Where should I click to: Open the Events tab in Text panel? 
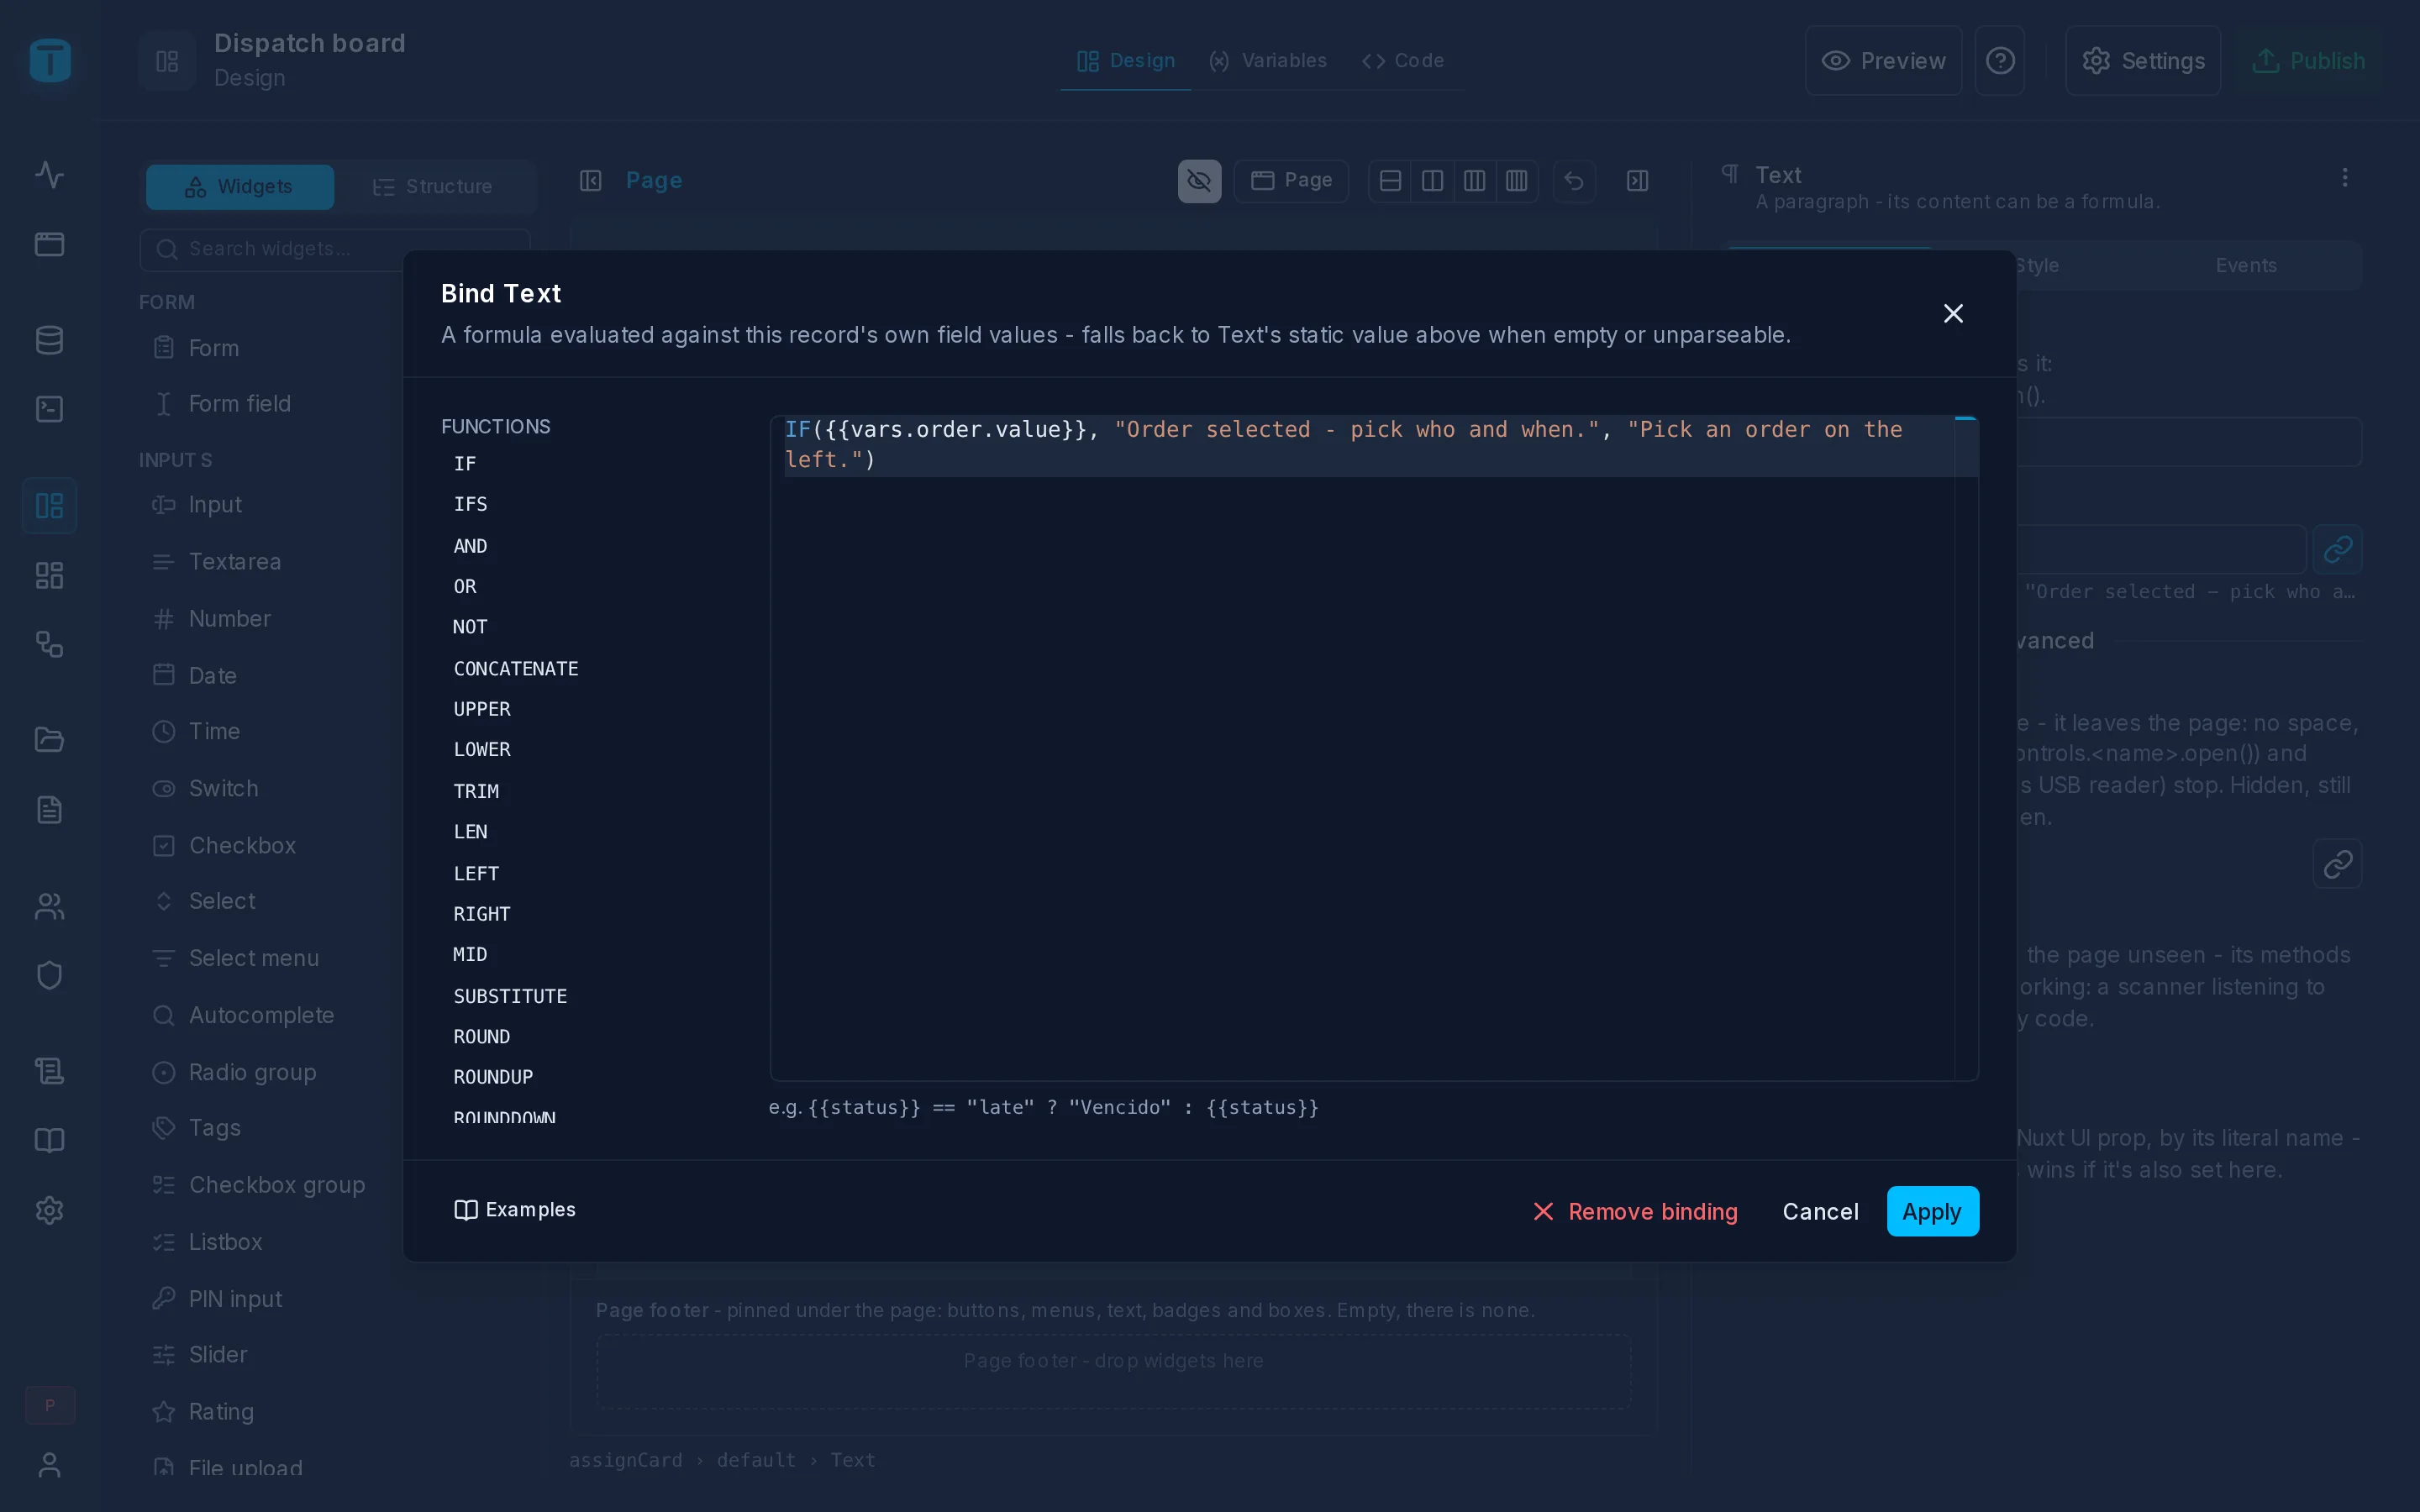2246,265
